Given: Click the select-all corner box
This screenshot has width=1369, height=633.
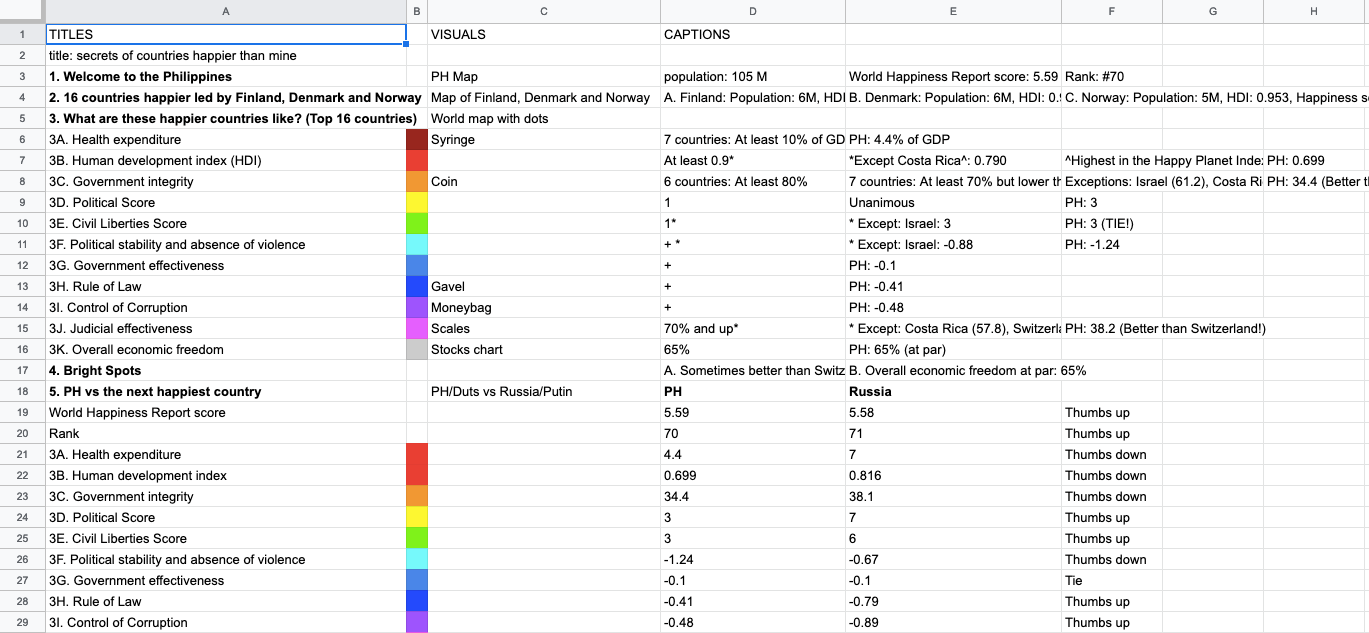Looking at the screenshot, I should (x=22, y=11).
